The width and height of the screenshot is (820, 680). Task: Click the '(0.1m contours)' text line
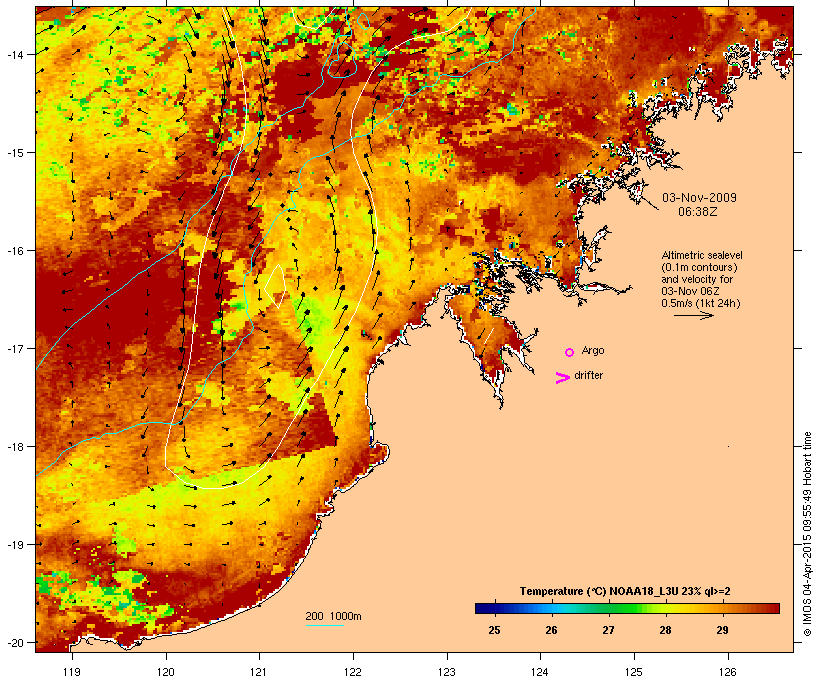[699, 267]
